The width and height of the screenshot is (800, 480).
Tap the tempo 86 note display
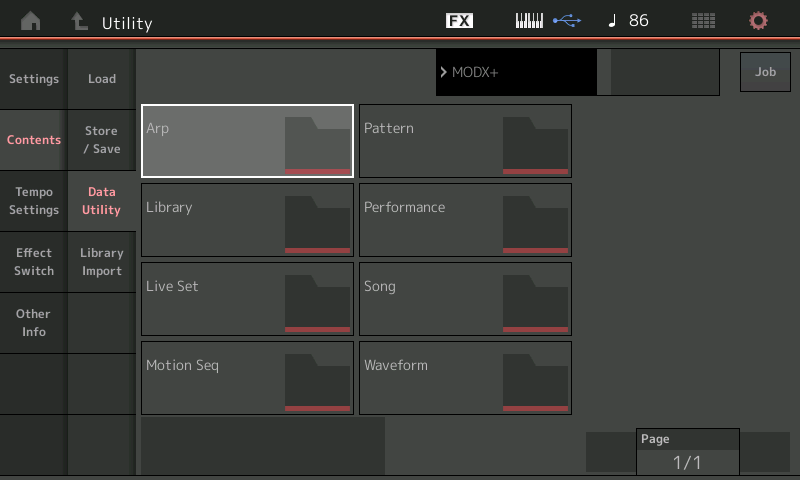pyautogui.click(x=629, y=21)
